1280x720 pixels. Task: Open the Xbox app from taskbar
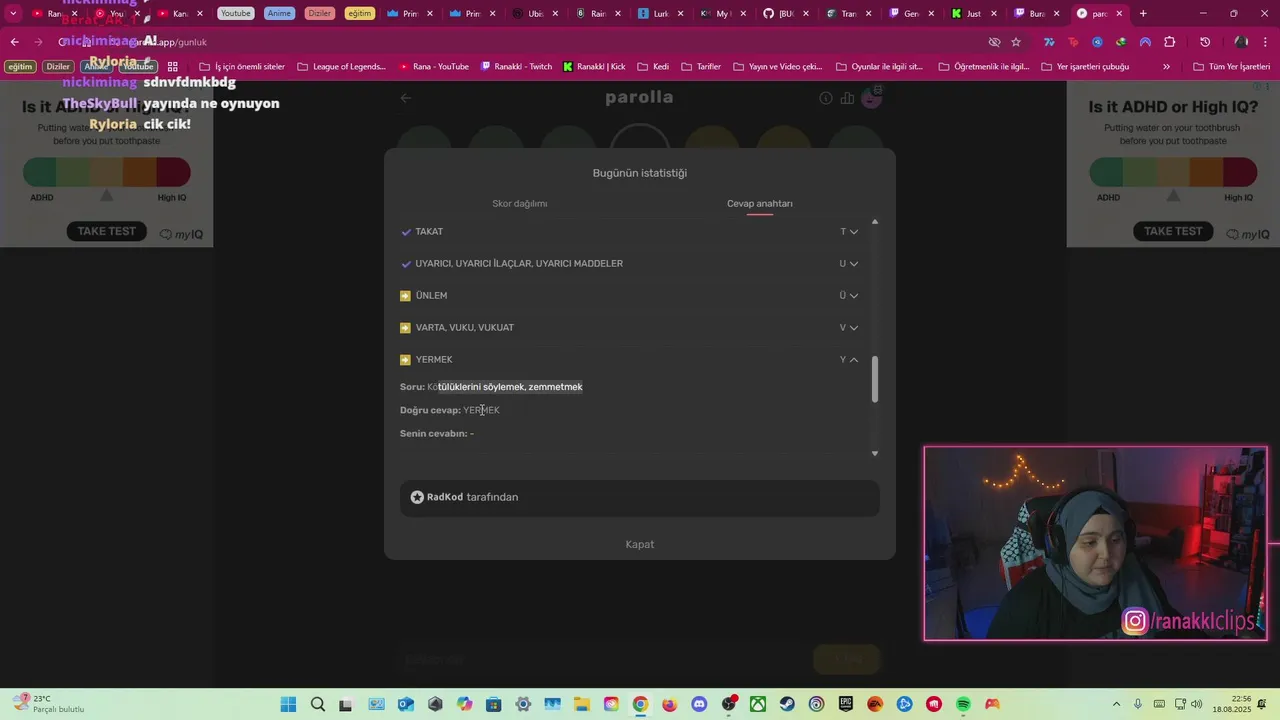click(x=758, y=704)
